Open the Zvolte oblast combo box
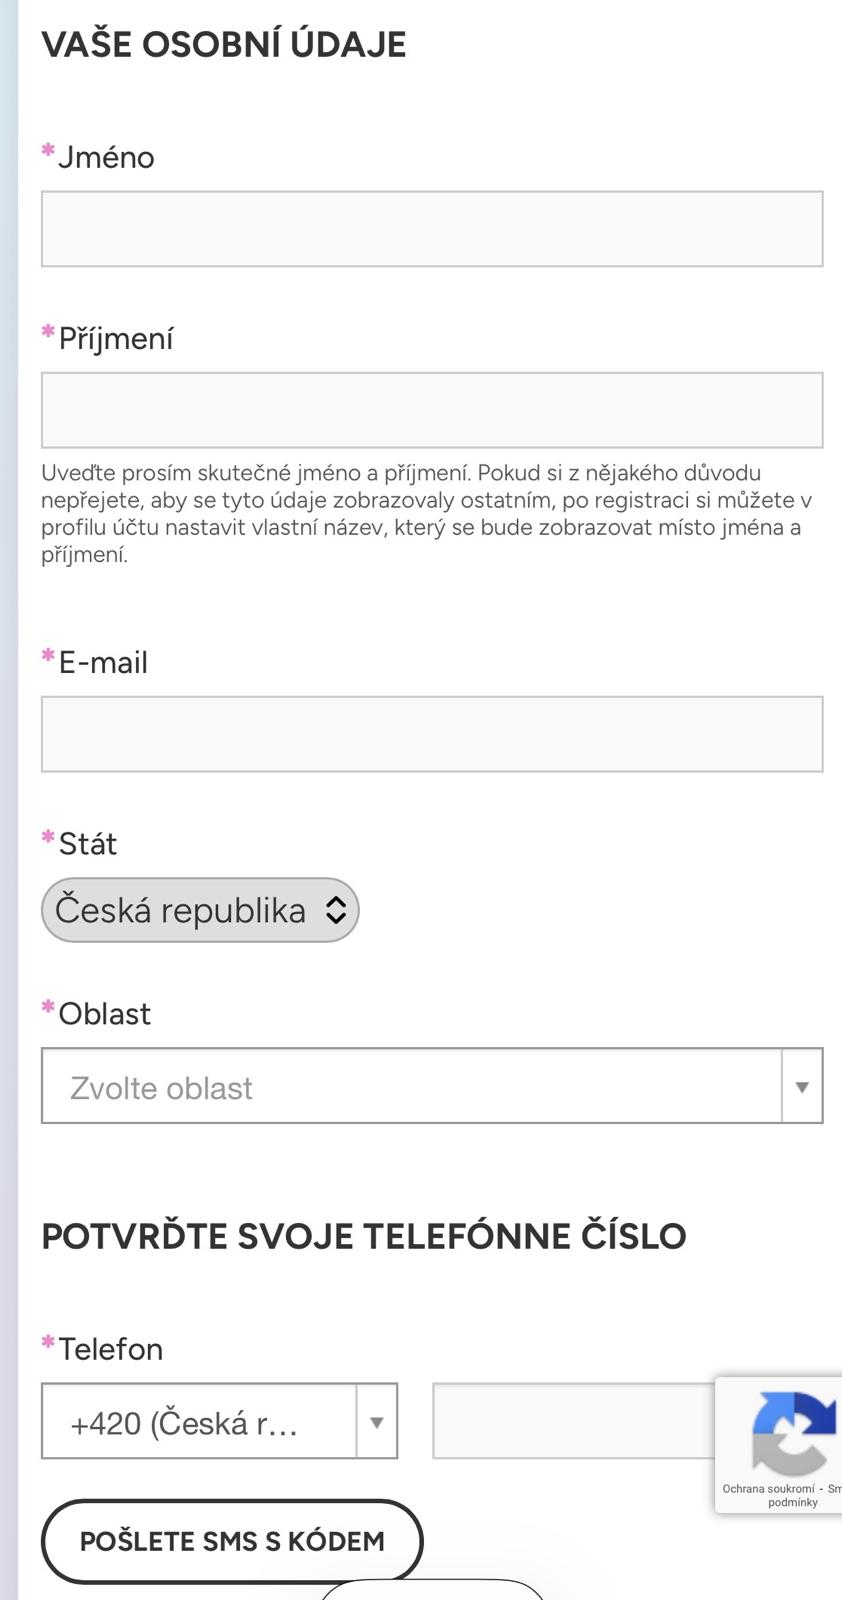The width and height of the screenshot is (842, 1600). (410, 1087)
